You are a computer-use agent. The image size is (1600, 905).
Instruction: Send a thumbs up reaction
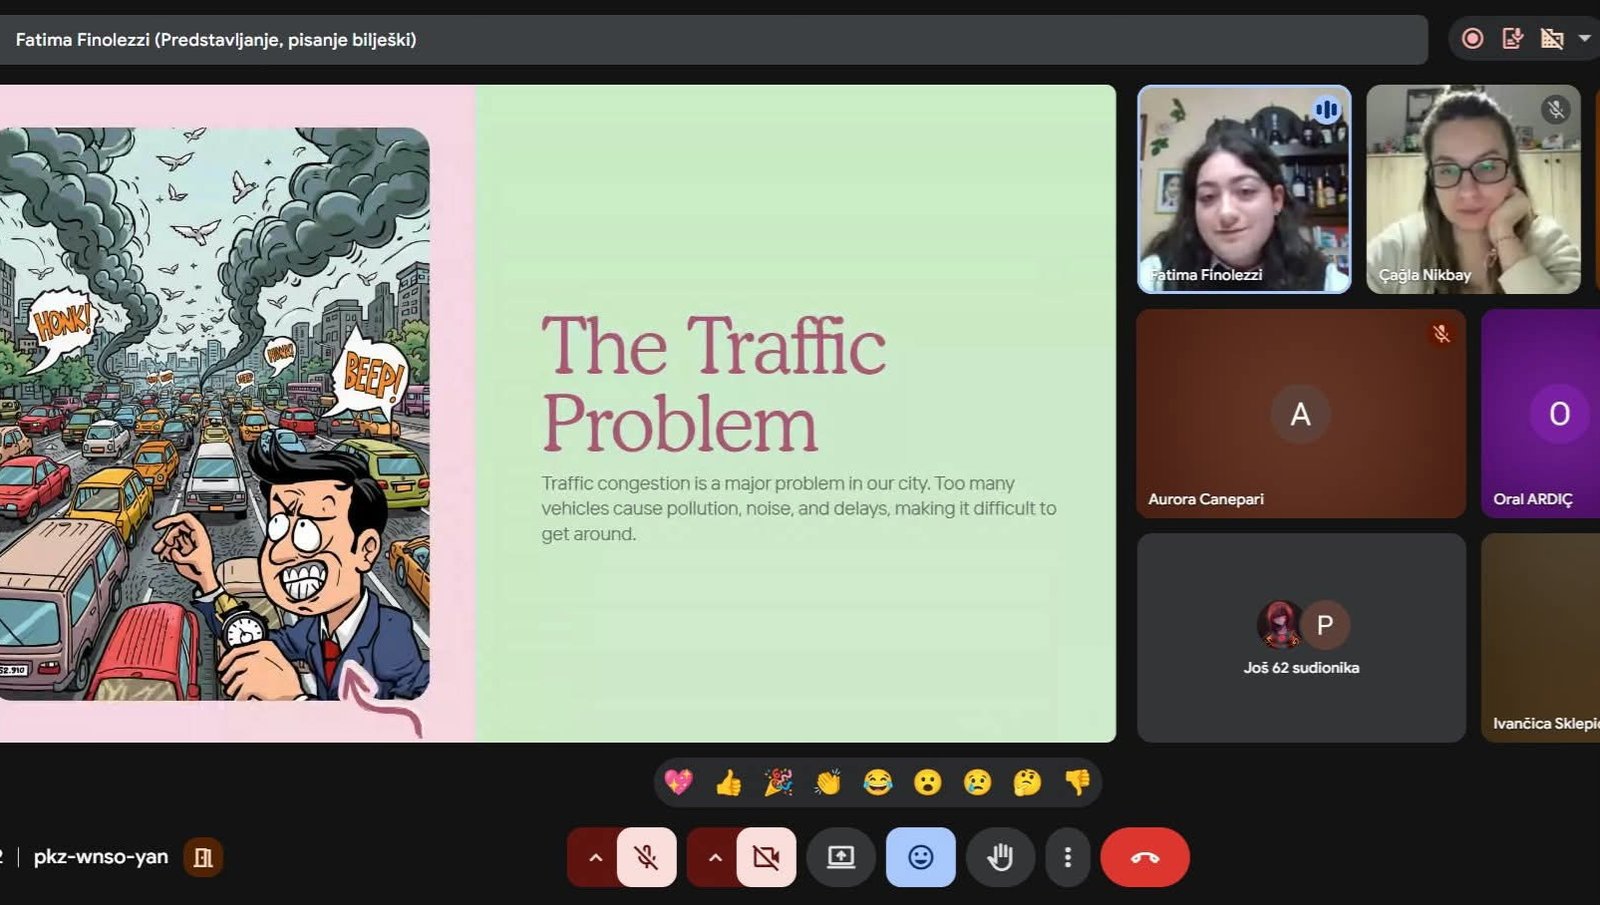729,782
